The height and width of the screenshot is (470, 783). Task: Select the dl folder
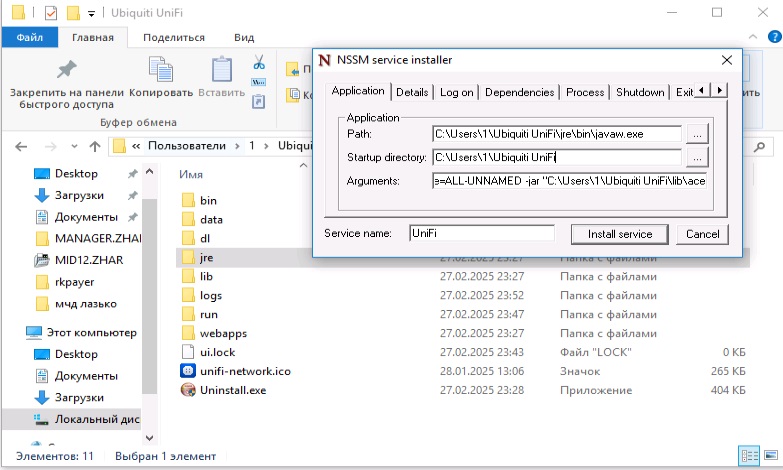[205, 239]
